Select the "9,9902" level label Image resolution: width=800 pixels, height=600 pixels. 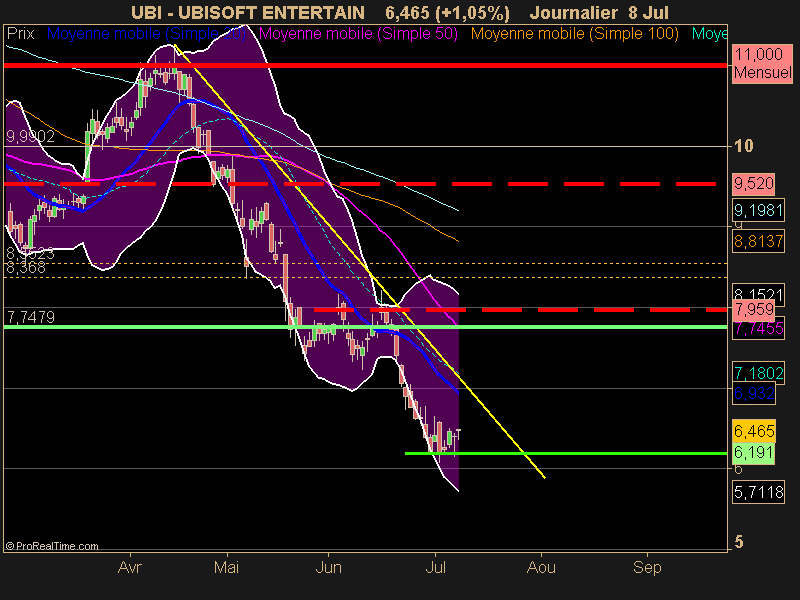tap(30, 136)
